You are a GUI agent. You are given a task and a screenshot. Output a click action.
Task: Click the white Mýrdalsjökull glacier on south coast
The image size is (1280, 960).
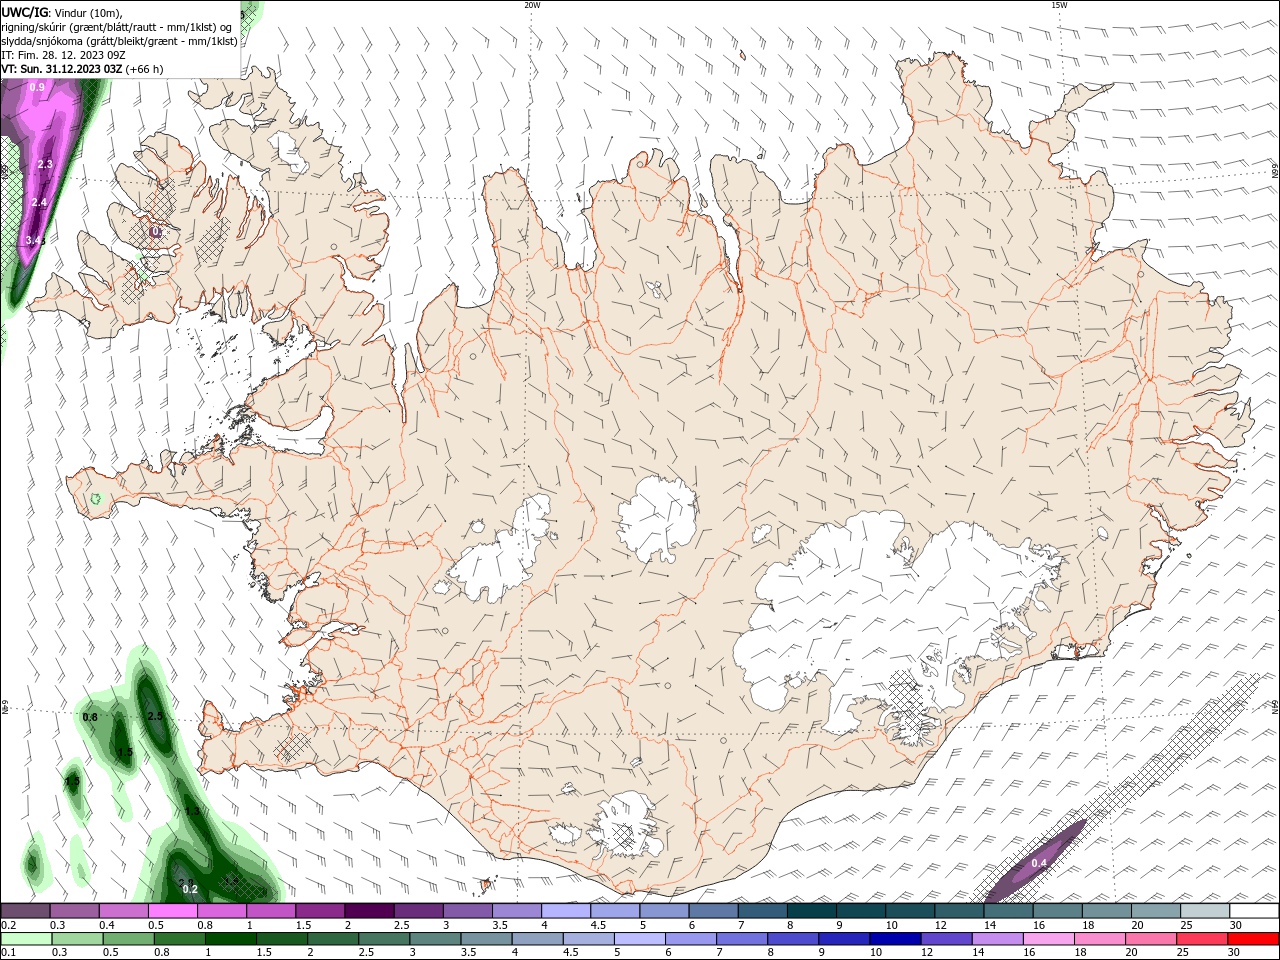tap(626, 823)
